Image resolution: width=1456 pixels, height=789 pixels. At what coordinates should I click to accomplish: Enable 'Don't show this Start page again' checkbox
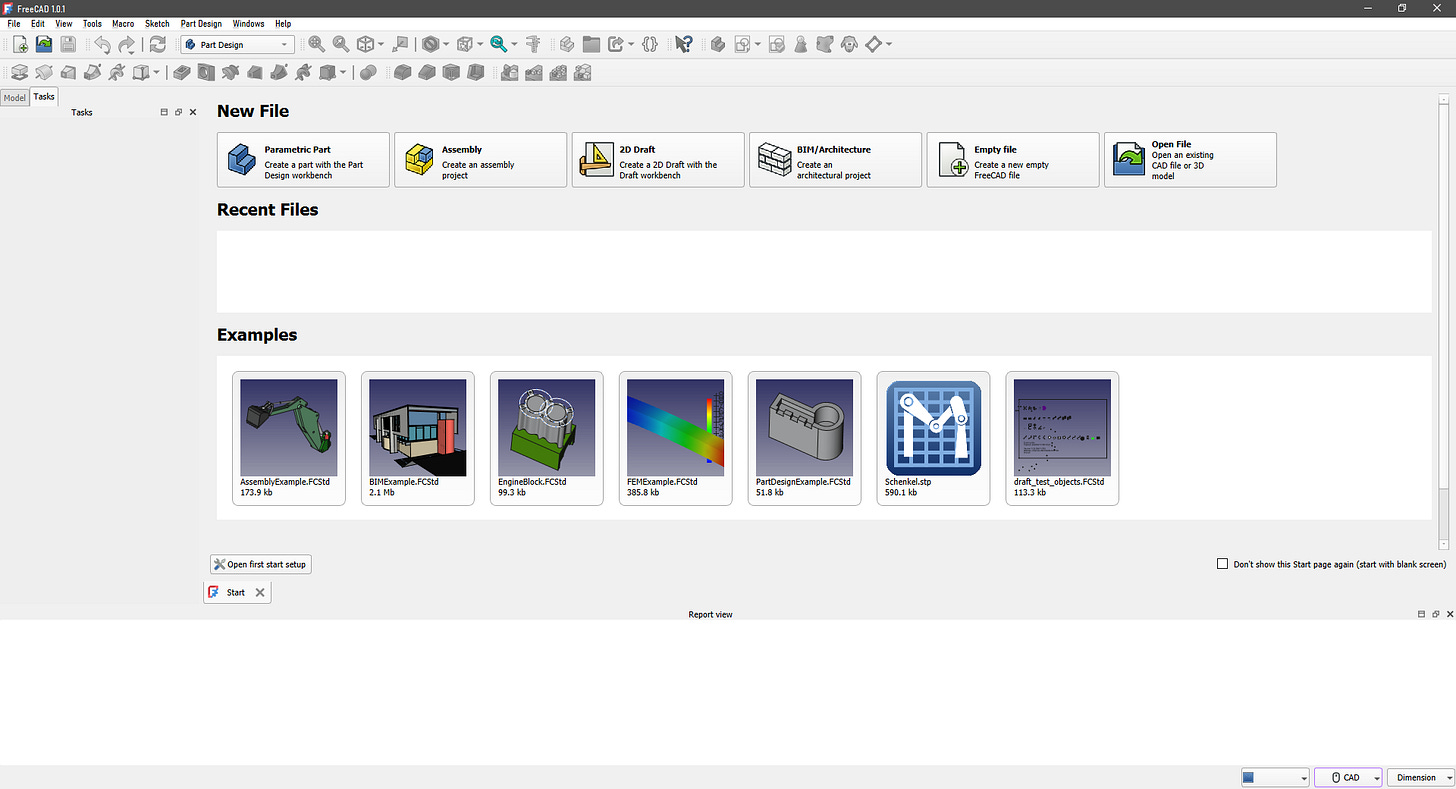[x=1222, y=564]
